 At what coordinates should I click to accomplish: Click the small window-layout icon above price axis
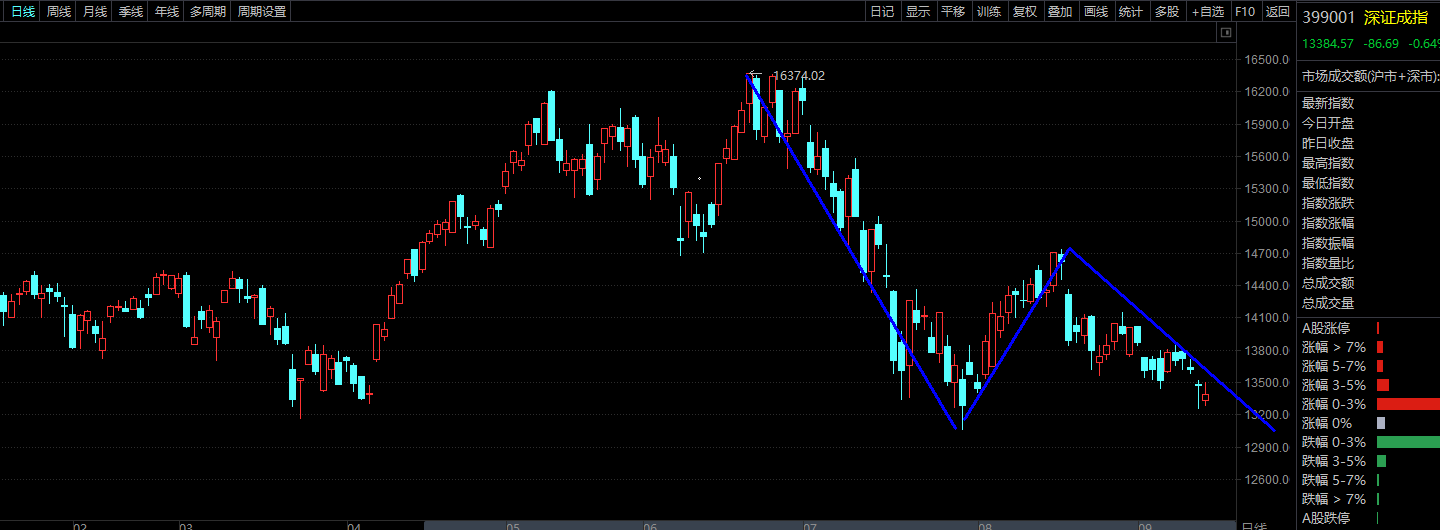tap(1227, 33)
